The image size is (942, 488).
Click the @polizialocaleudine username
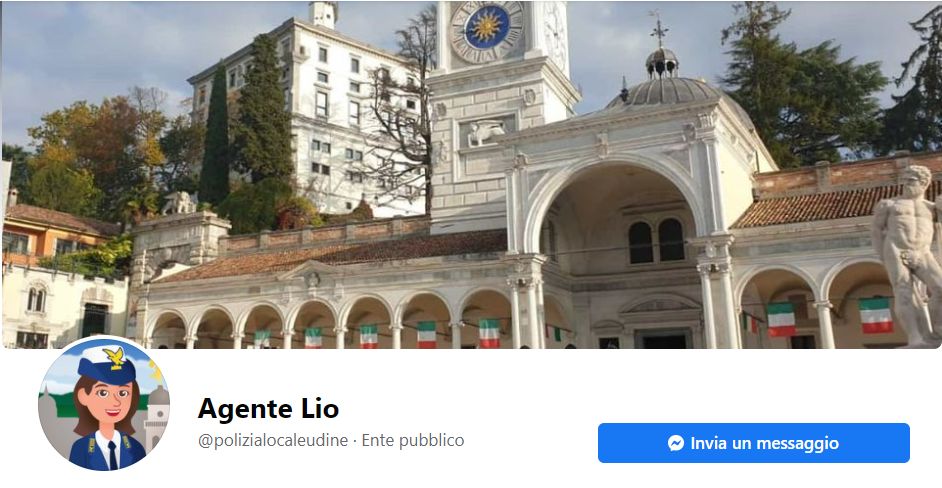pos(273,441)
